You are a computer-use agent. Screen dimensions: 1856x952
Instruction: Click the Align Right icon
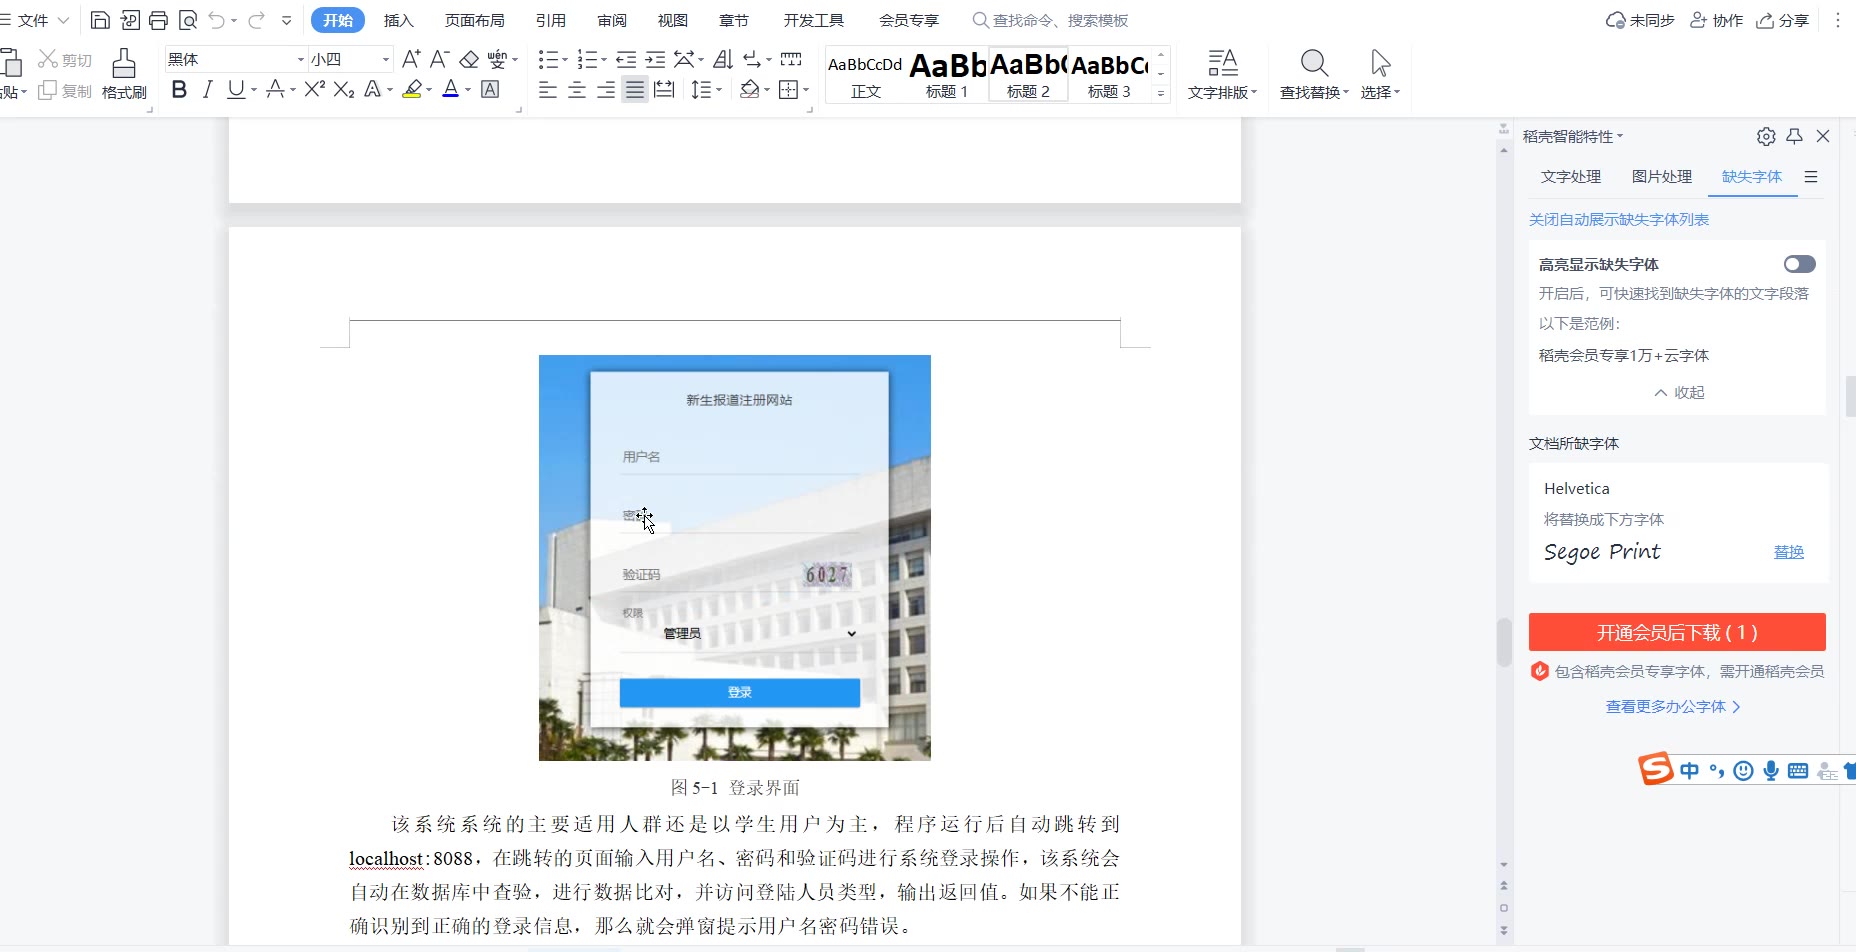(606, 90)
